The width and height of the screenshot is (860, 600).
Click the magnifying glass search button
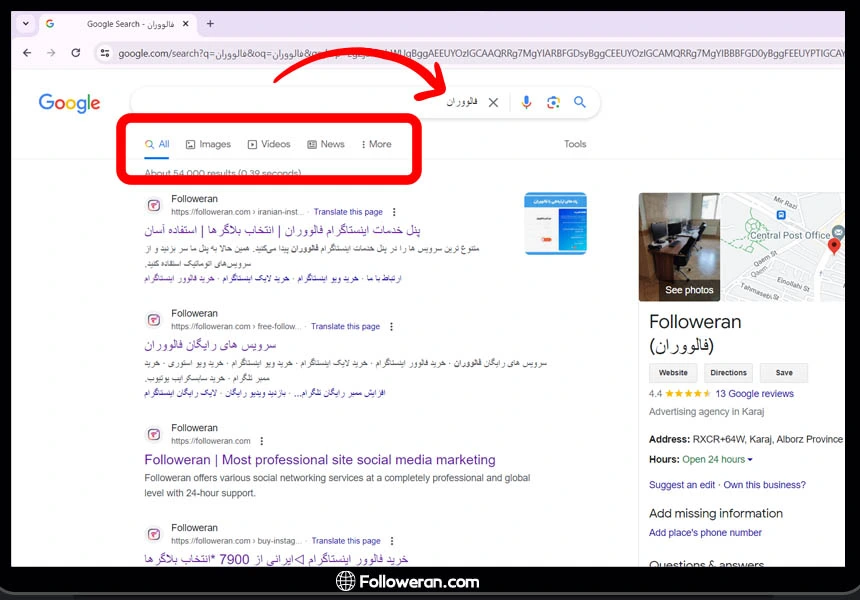point(580,102)
